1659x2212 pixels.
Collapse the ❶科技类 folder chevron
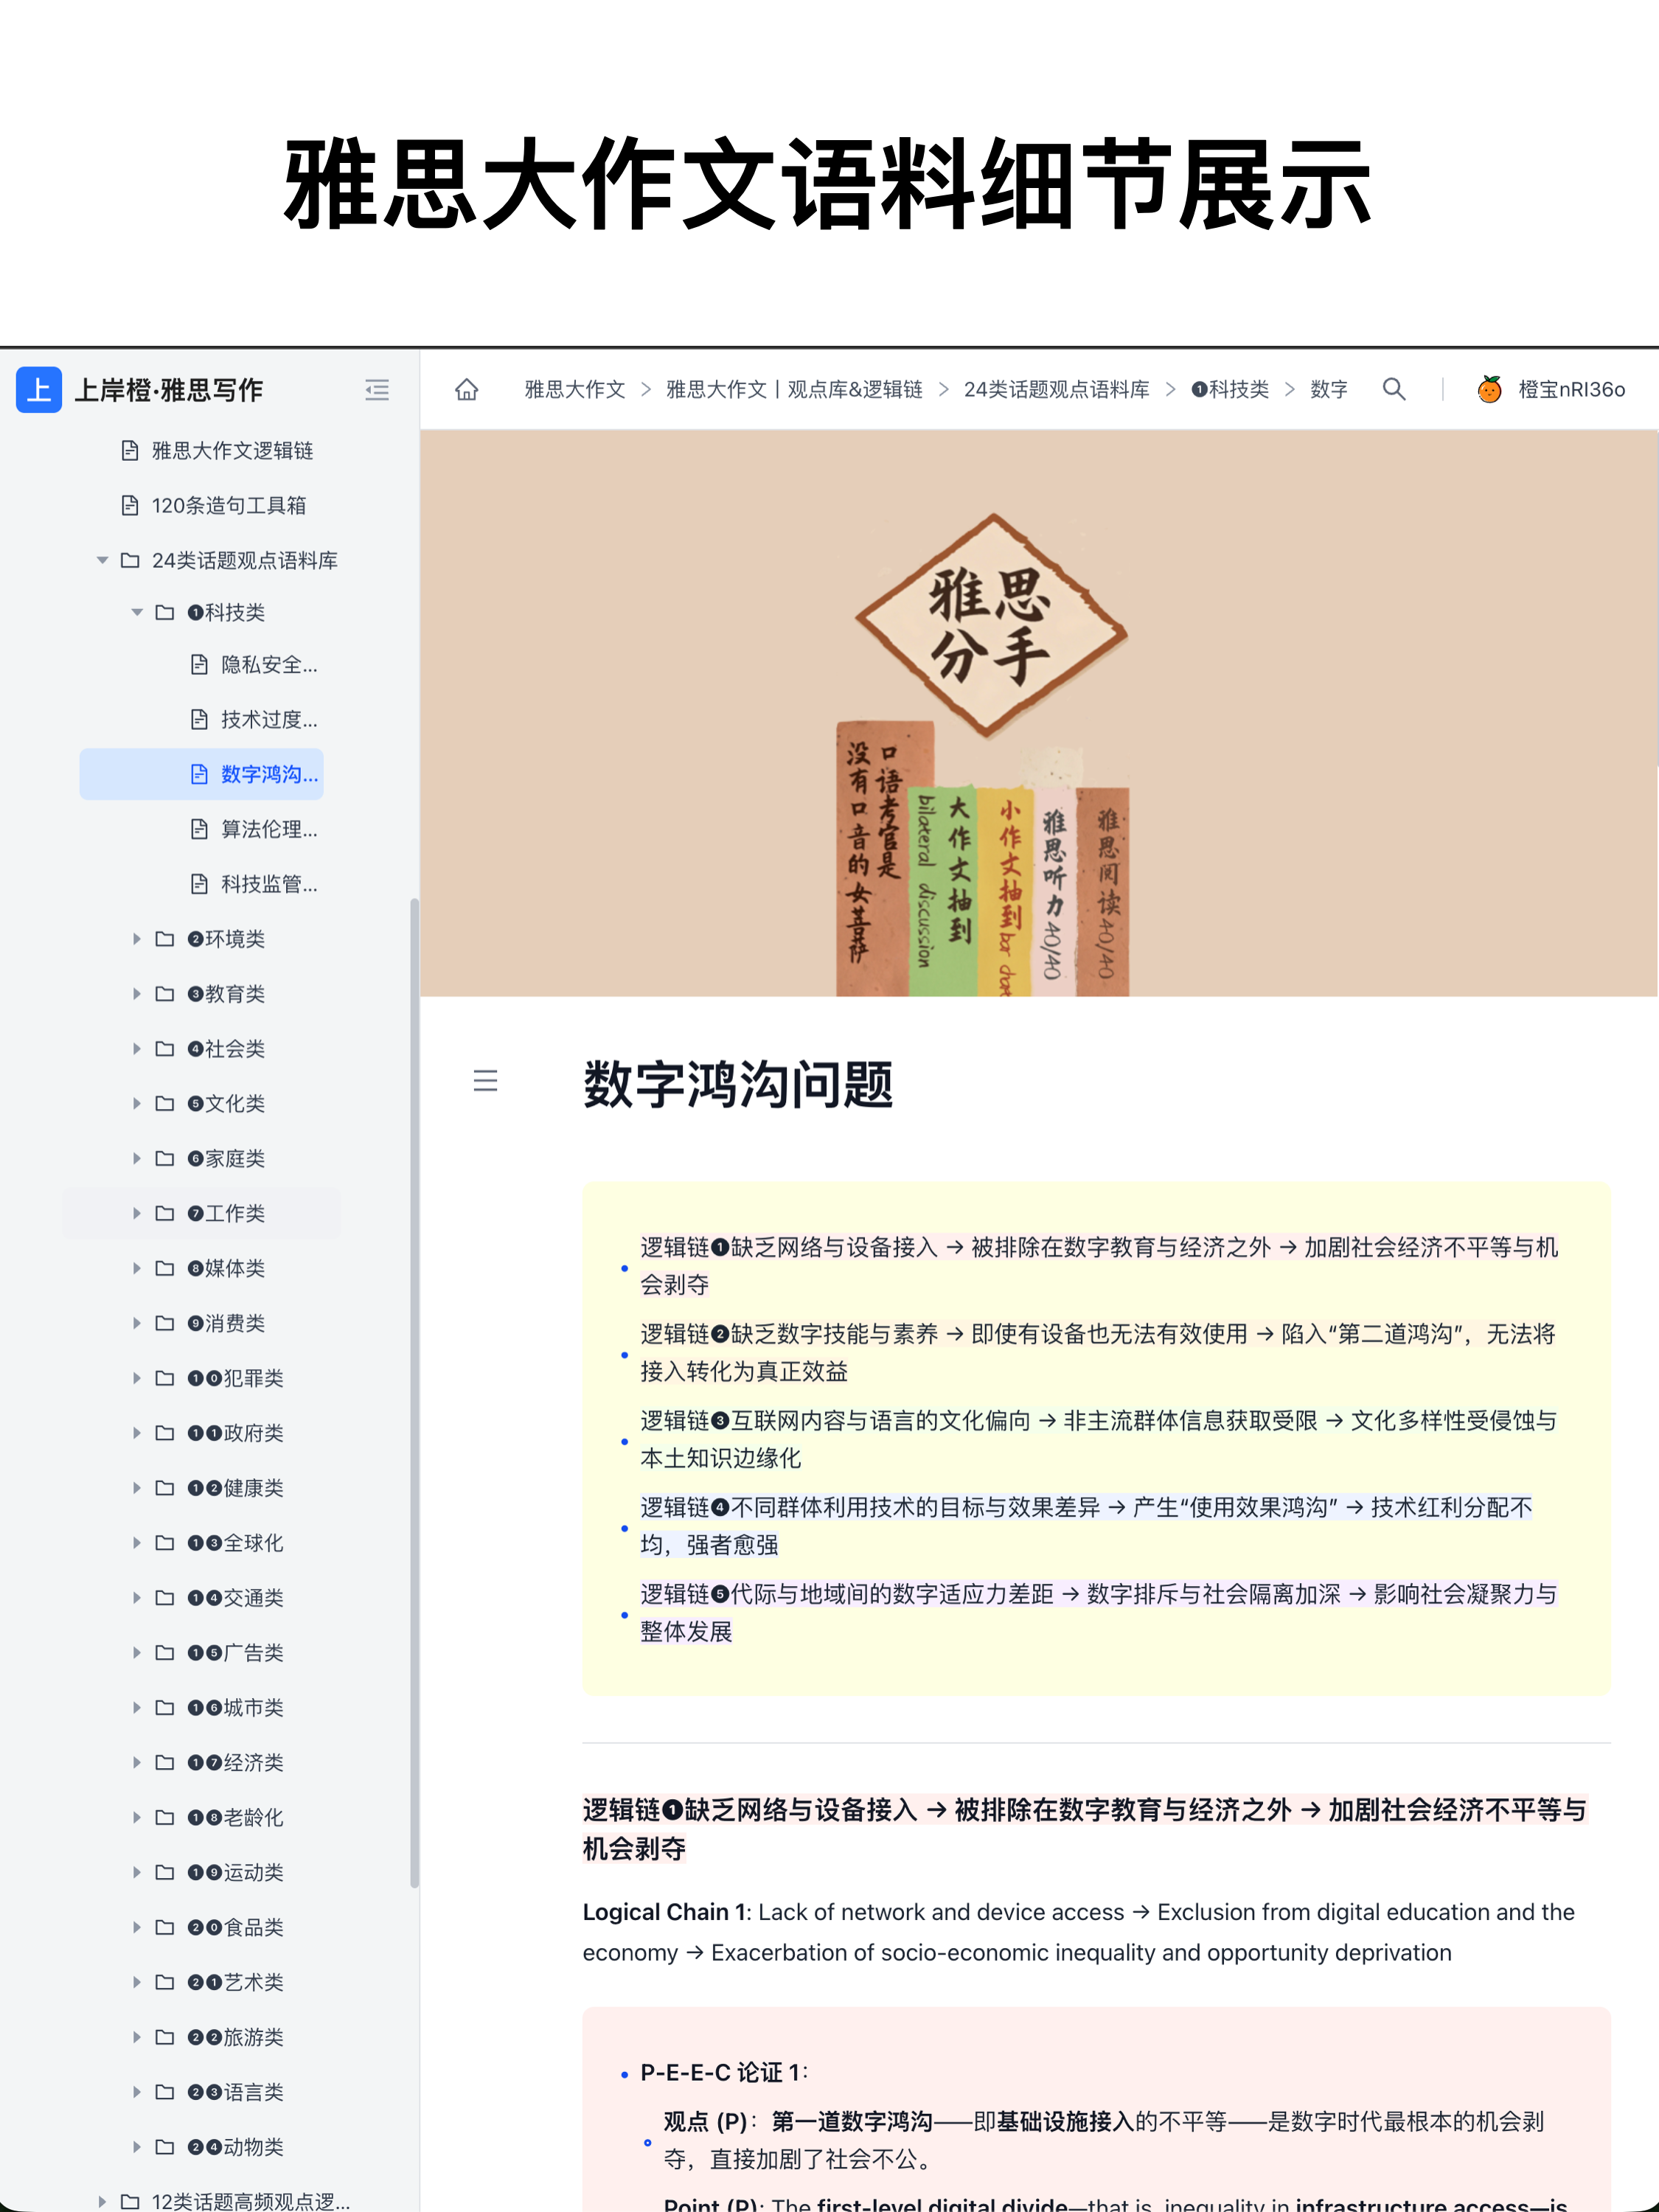[x=136, y=612]
